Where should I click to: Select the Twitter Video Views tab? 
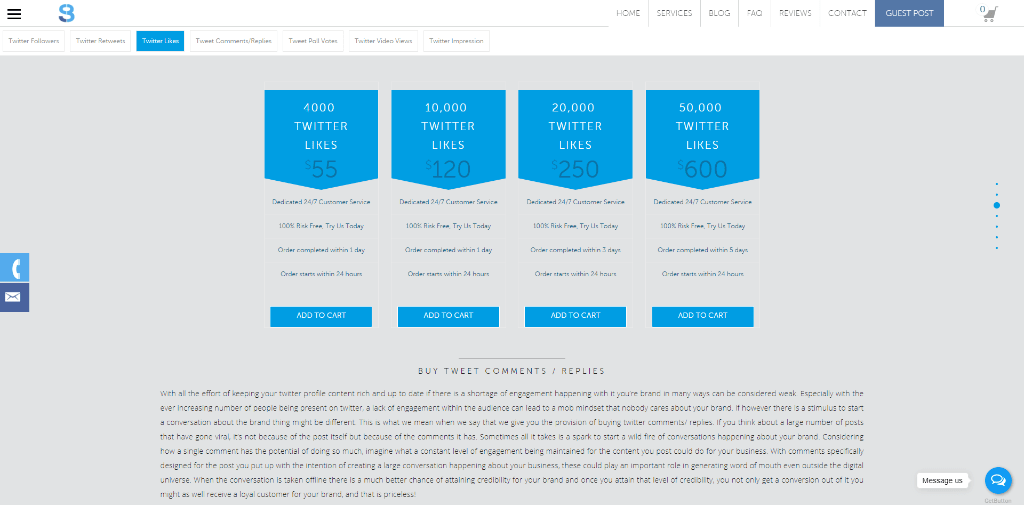pos(383,41)
